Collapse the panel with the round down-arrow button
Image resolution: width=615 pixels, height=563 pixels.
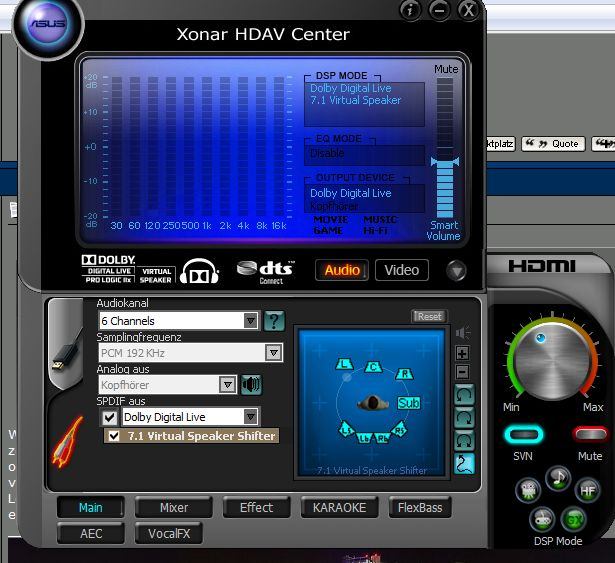click(456, 270)
